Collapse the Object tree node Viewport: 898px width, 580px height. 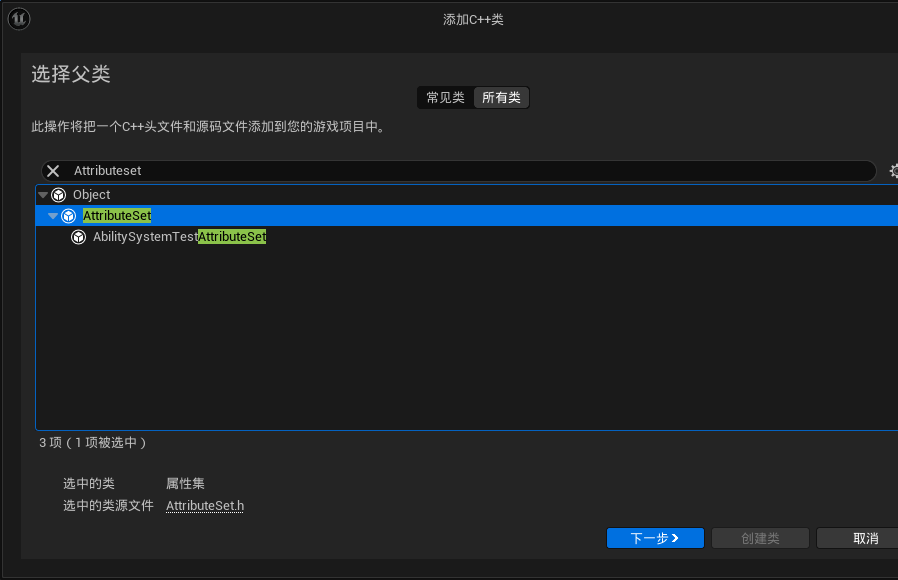tap(42, 194)
